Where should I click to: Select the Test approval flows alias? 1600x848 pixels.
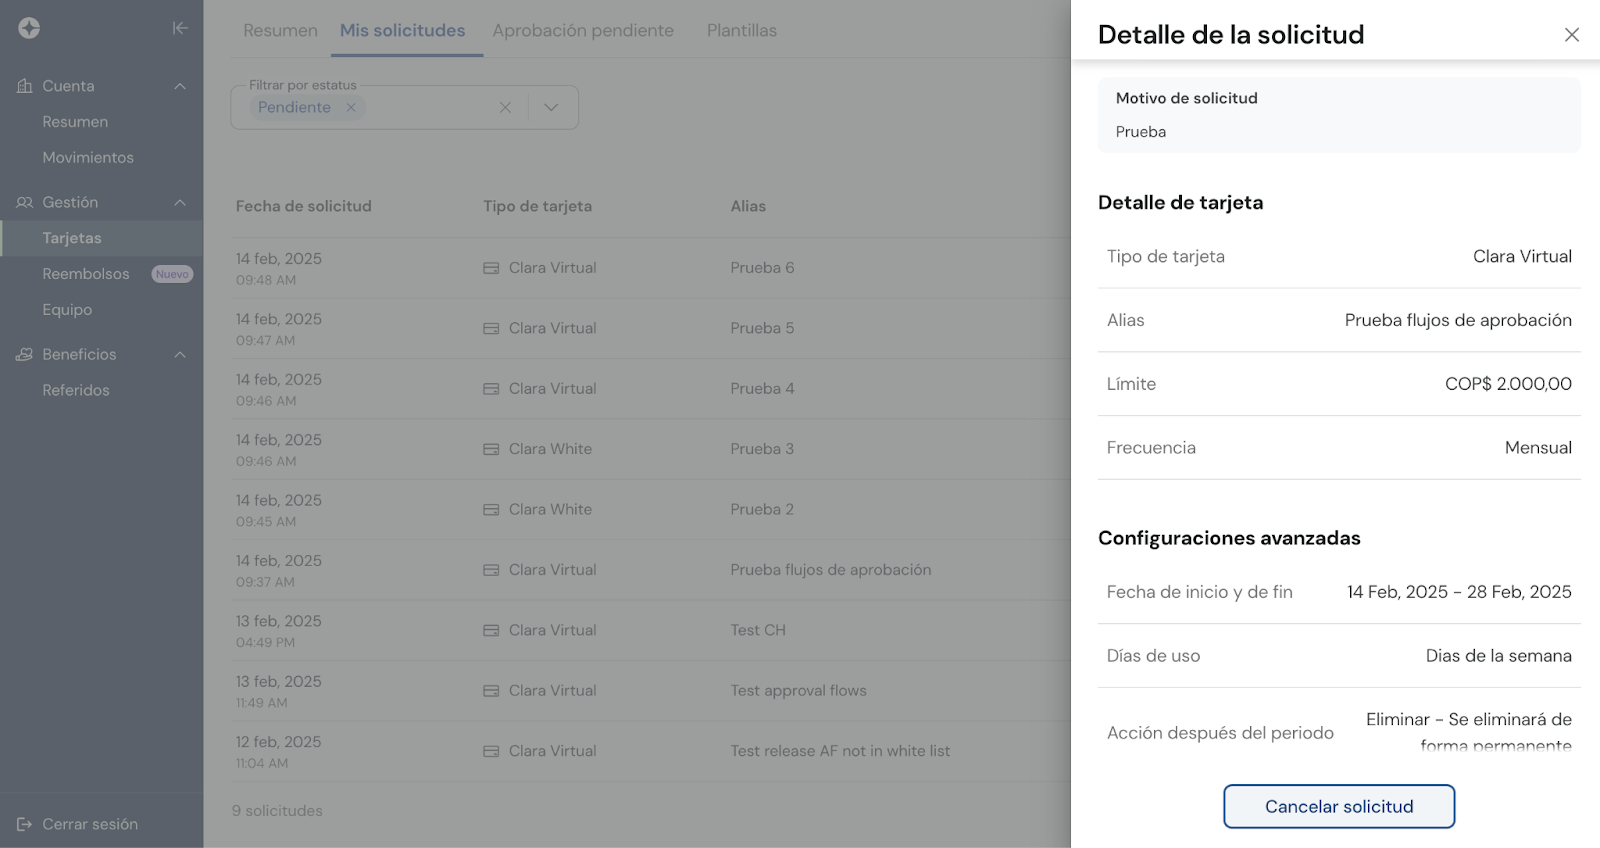click(x=798, y=691)
